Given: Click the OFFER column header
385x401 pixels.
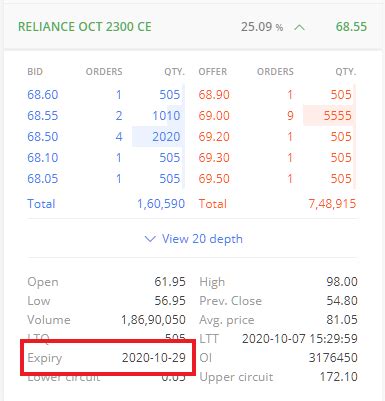Looking at the screenshot, I should tap(213, 72).
